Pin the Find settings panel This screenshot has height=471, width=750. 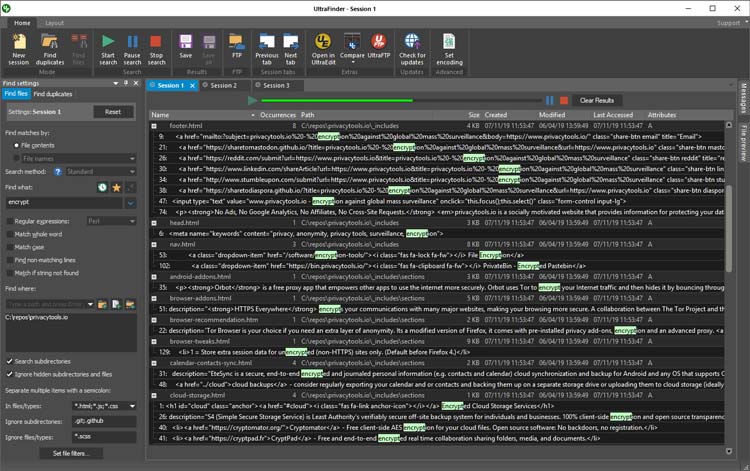pyautogui.click(x=126, y=83)
